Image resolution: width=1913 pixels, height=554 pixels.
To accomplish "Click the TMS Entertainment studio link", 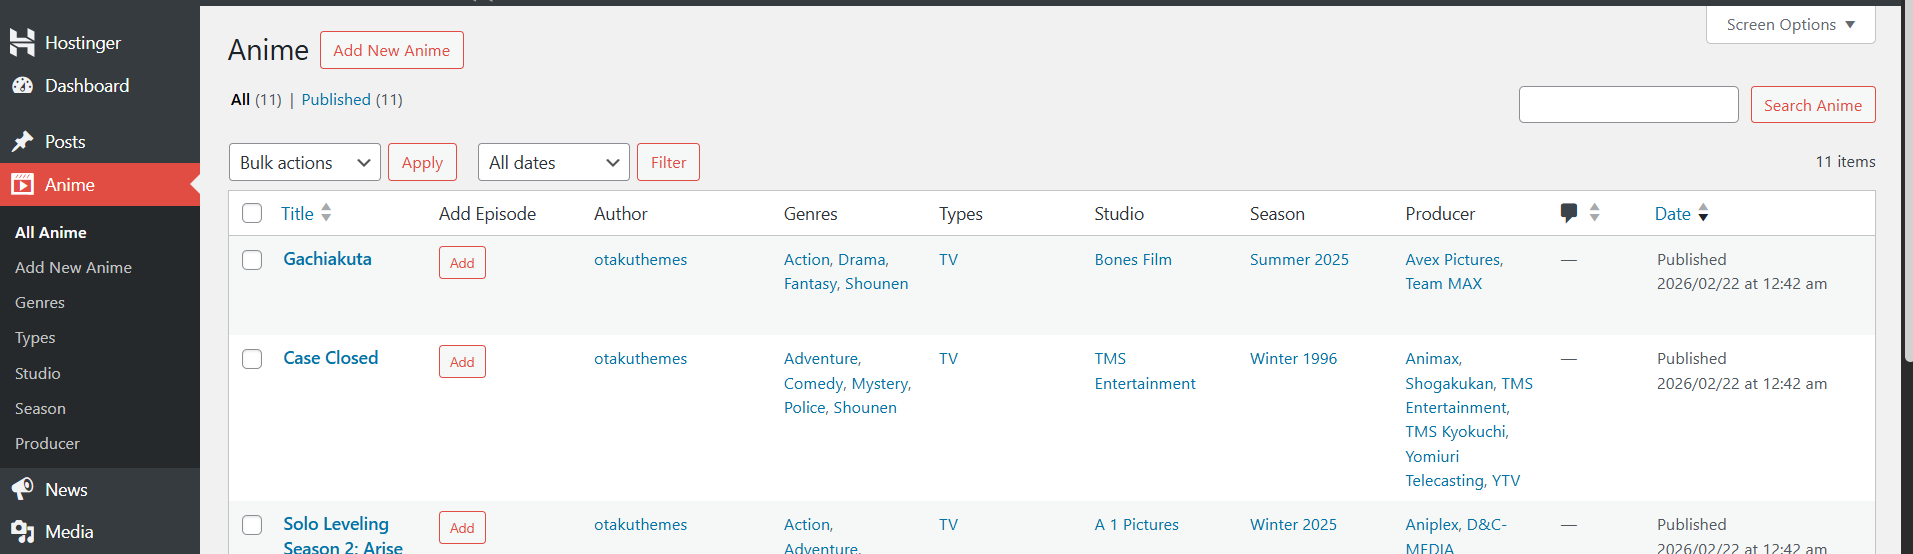I will tap(1145, 371).
